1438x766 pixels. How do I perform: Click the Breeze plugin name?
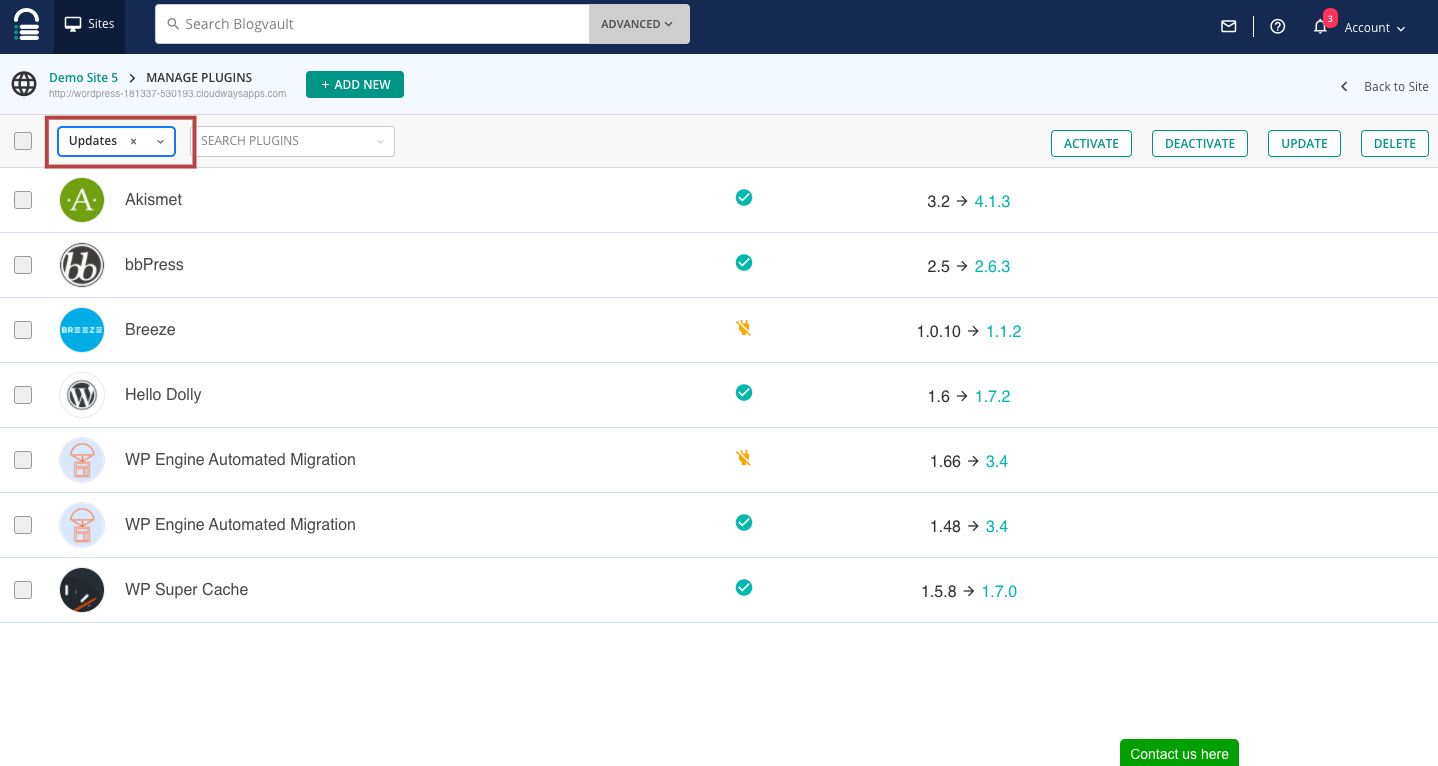pos(150,329)
